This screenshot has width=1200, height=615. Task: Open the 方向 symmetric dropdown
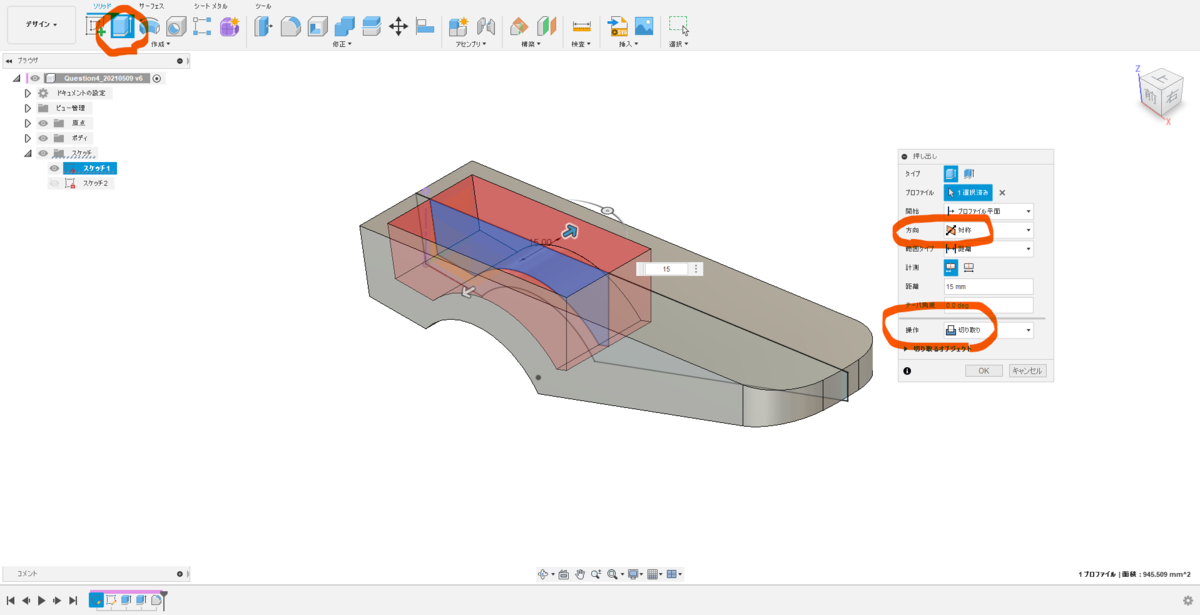989,230
